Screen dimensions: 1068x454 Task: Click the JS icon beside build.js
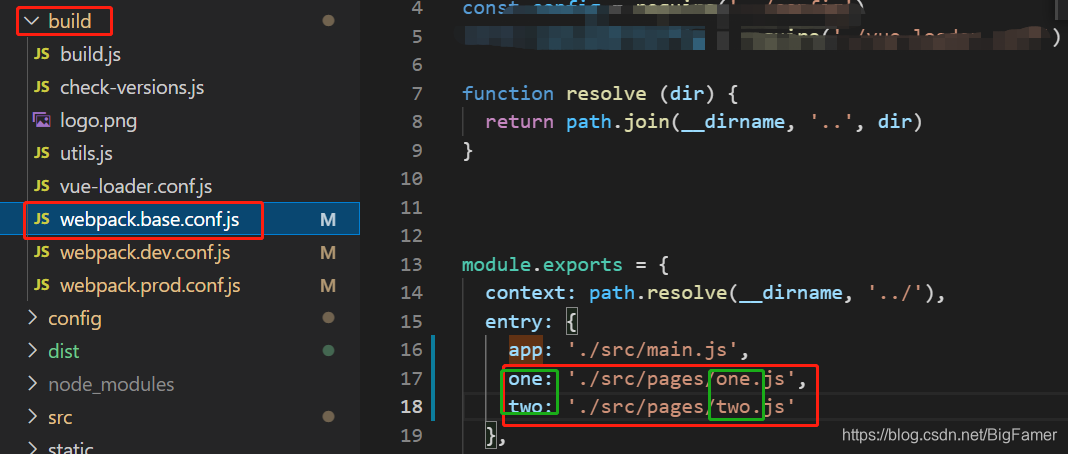(42, 54)
